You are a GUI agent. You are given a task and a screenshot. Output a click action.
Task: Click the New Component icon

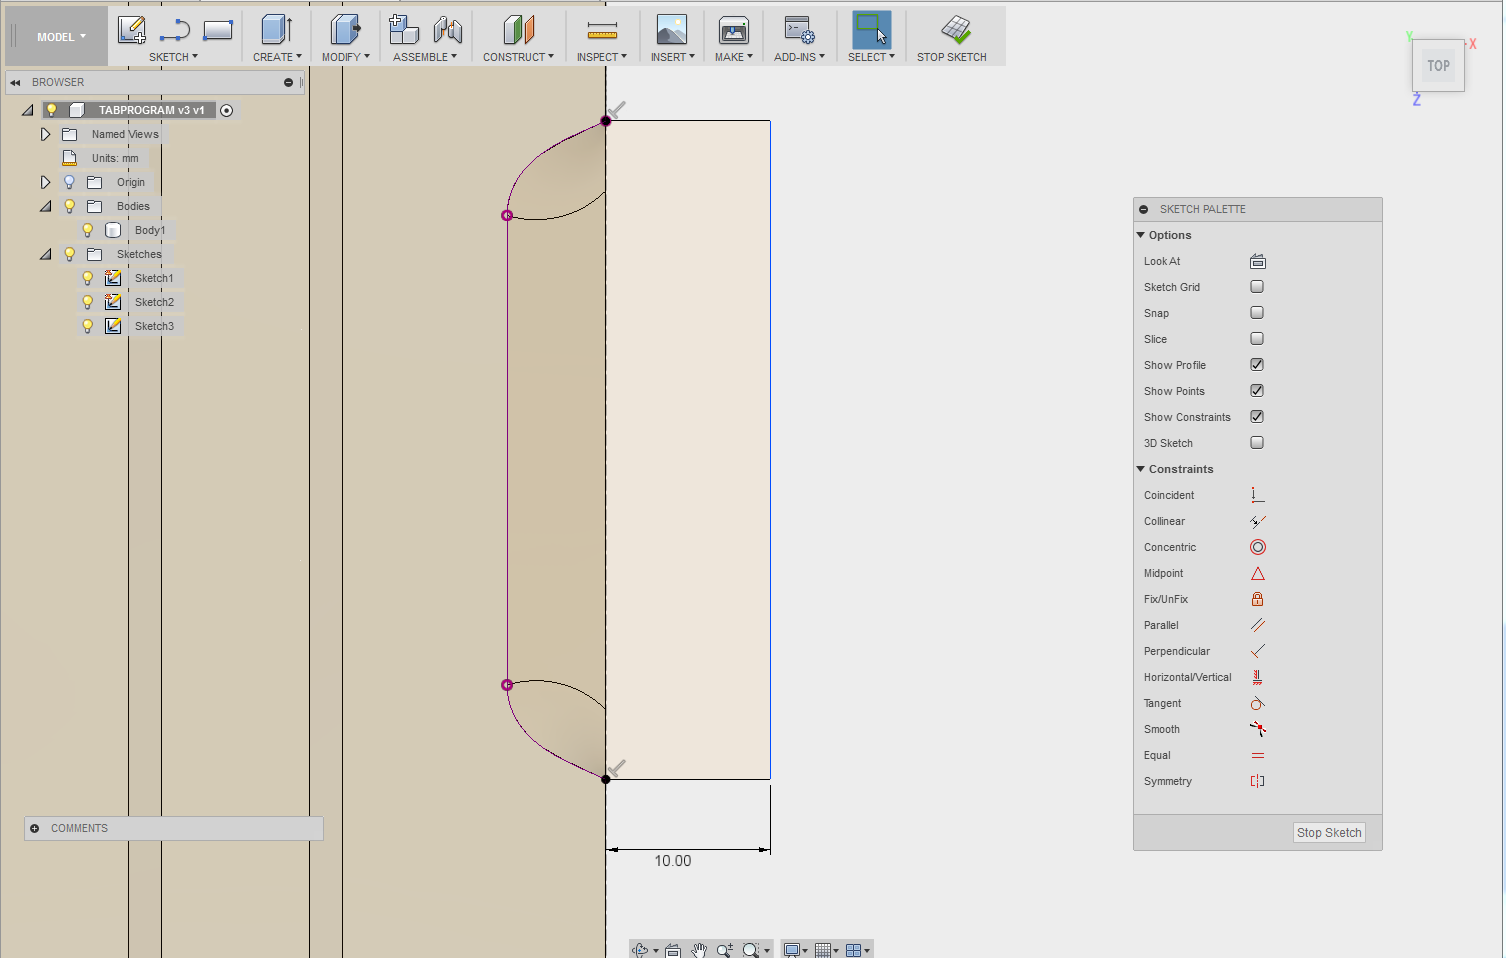pos(403,30)
